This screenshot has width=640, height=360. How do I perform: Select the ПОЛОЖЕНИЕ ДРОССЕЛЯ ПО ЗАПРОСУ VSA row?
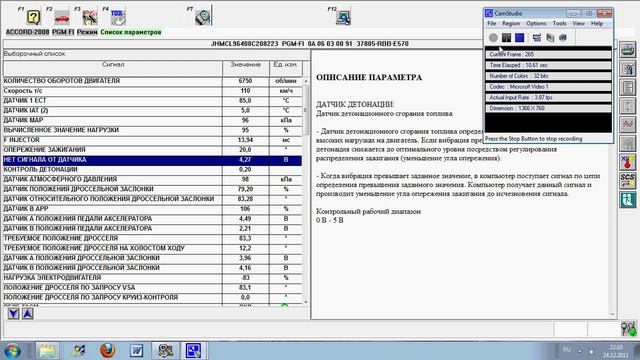(153, 287)
